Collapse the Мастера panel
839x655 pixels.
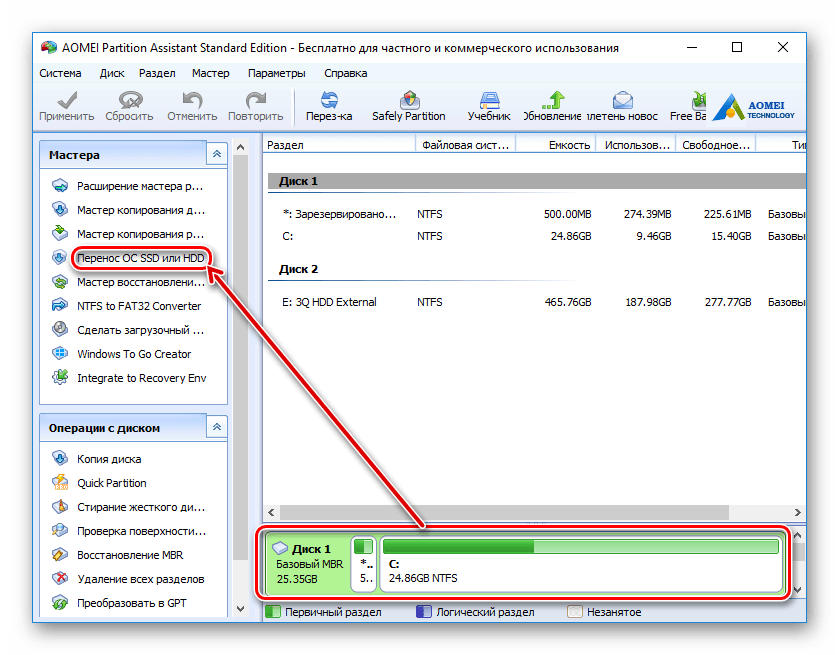(217, 154)
